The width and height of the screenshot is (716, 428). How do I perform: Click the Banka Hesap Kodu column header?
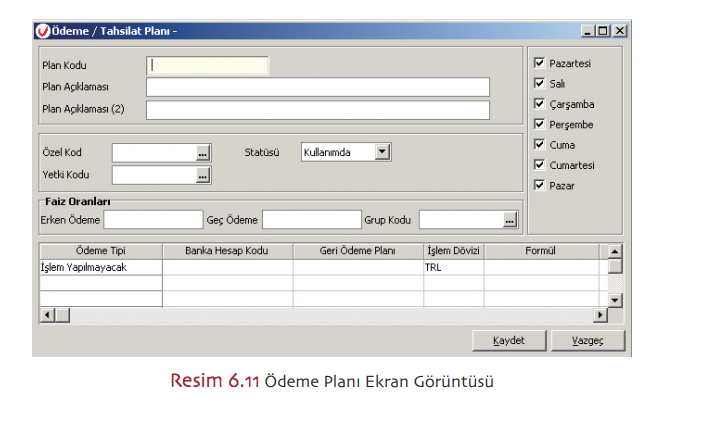point(227,250)
